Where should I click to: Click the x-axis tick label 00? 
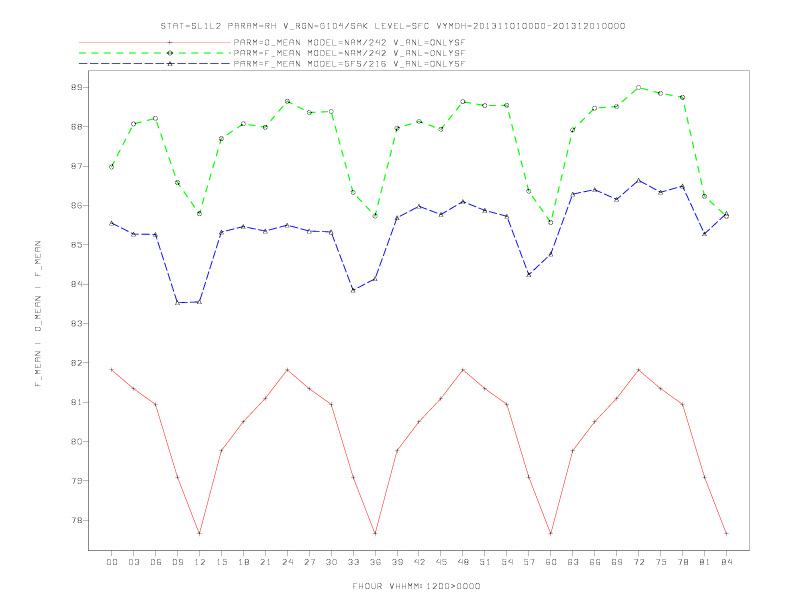112,562
